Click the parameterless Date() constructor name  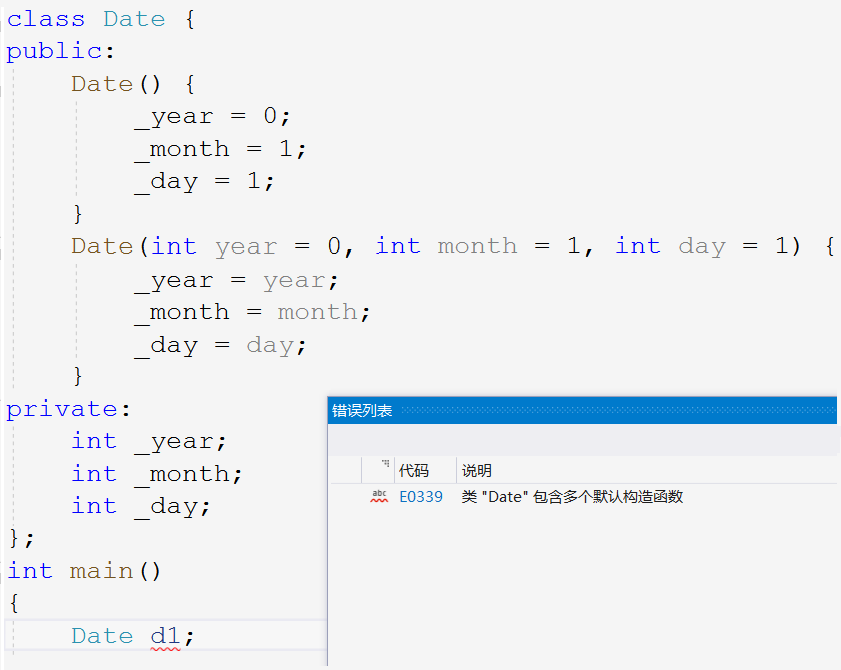[x=101, y=84]
